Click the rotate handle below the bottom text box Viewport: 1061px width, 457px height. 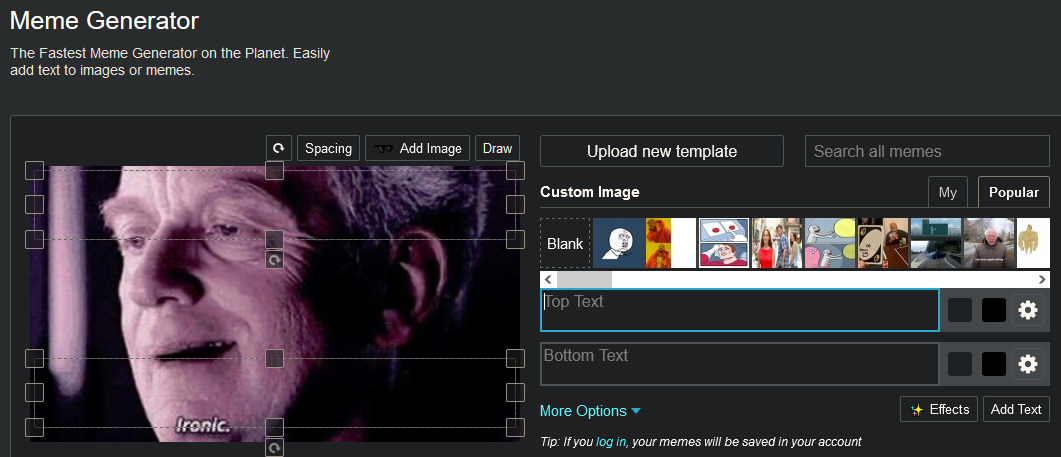coord(275,447)
